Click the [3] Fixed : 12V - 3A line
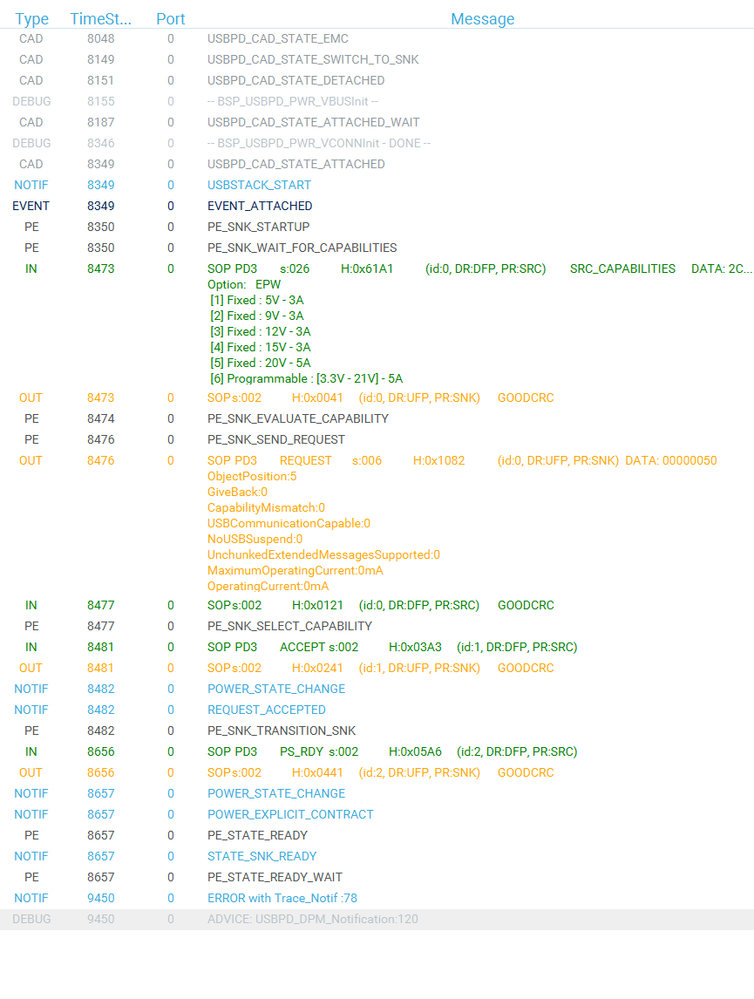754x999 pixels. [260, 332]
